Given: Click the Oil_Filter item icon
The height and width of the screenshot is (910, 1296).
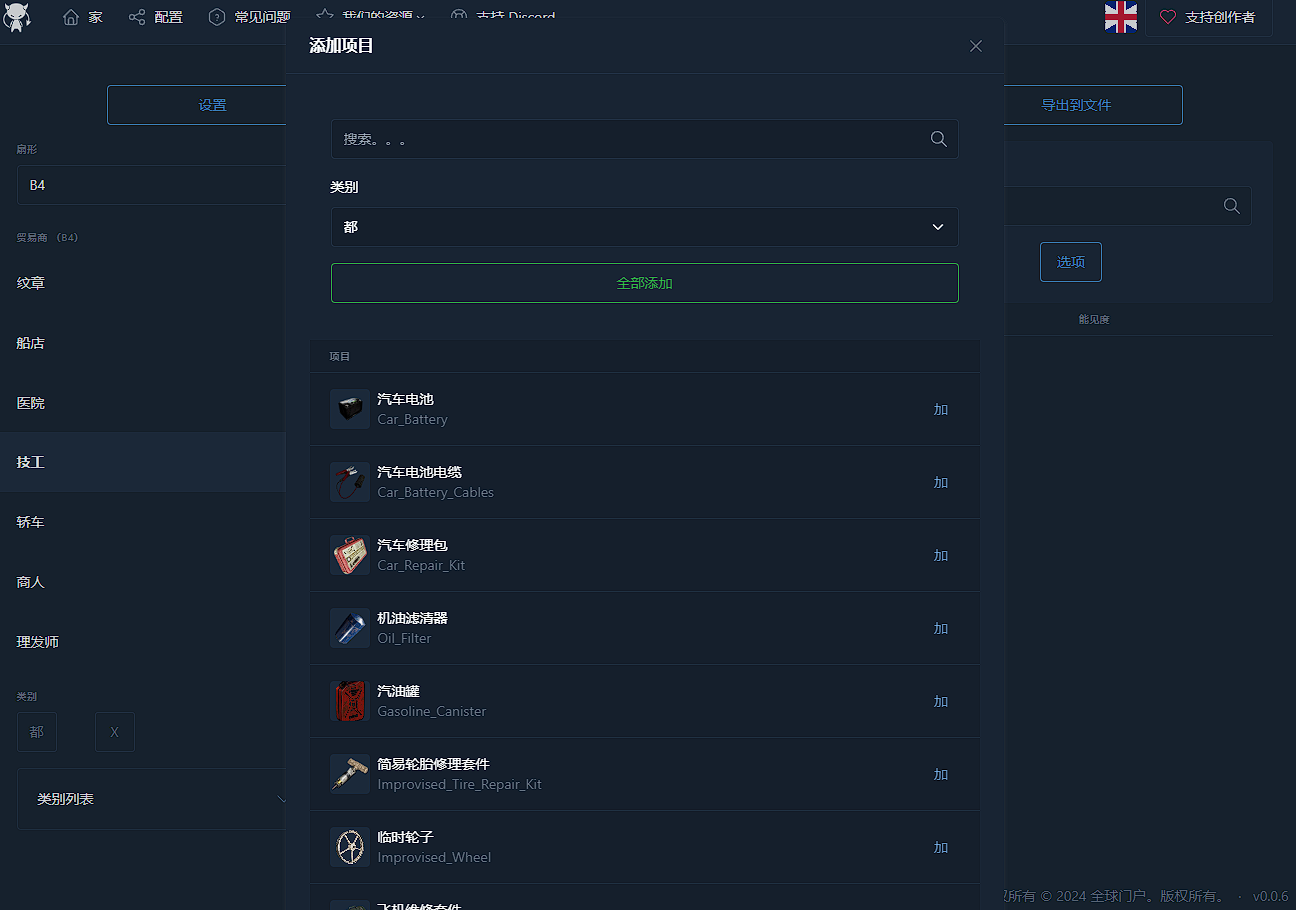Looking at the screenshot, I should 350,628.
